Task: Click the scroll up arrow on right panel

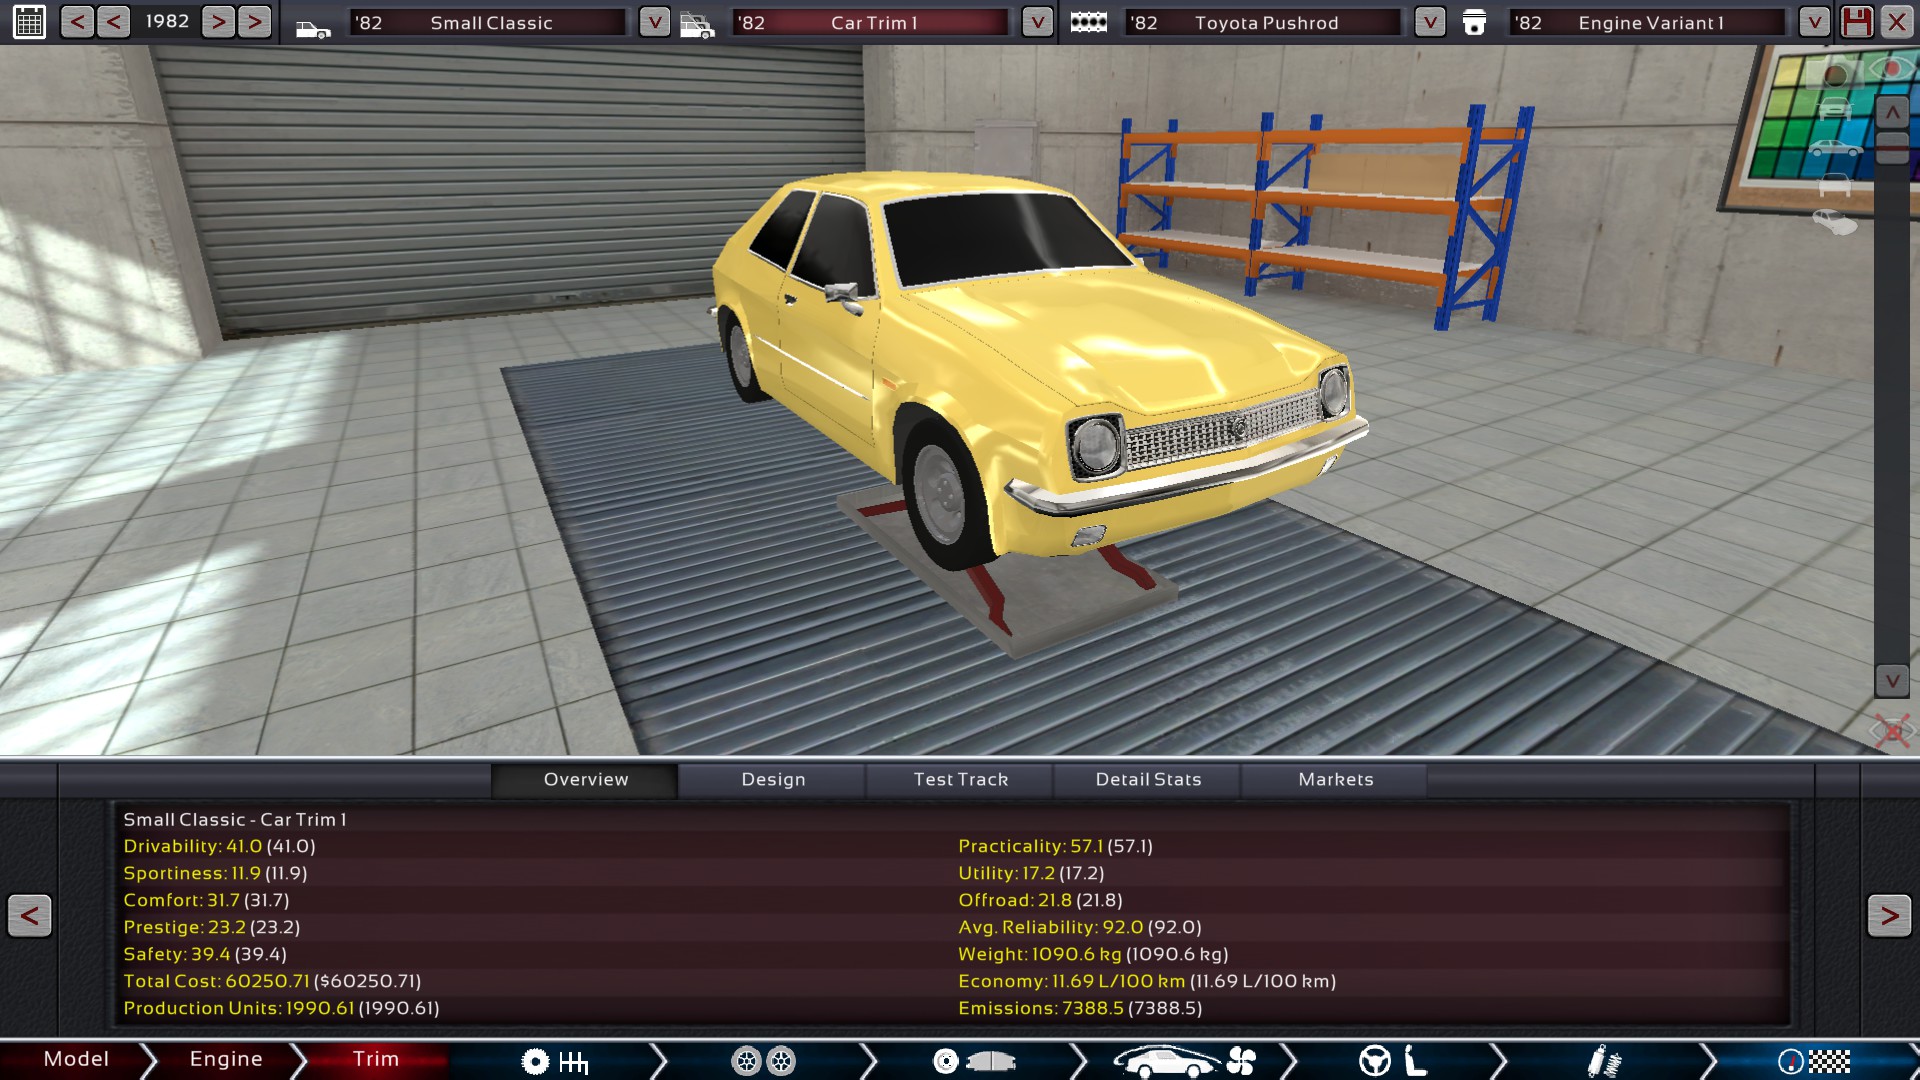Action: click(1892, 113)
